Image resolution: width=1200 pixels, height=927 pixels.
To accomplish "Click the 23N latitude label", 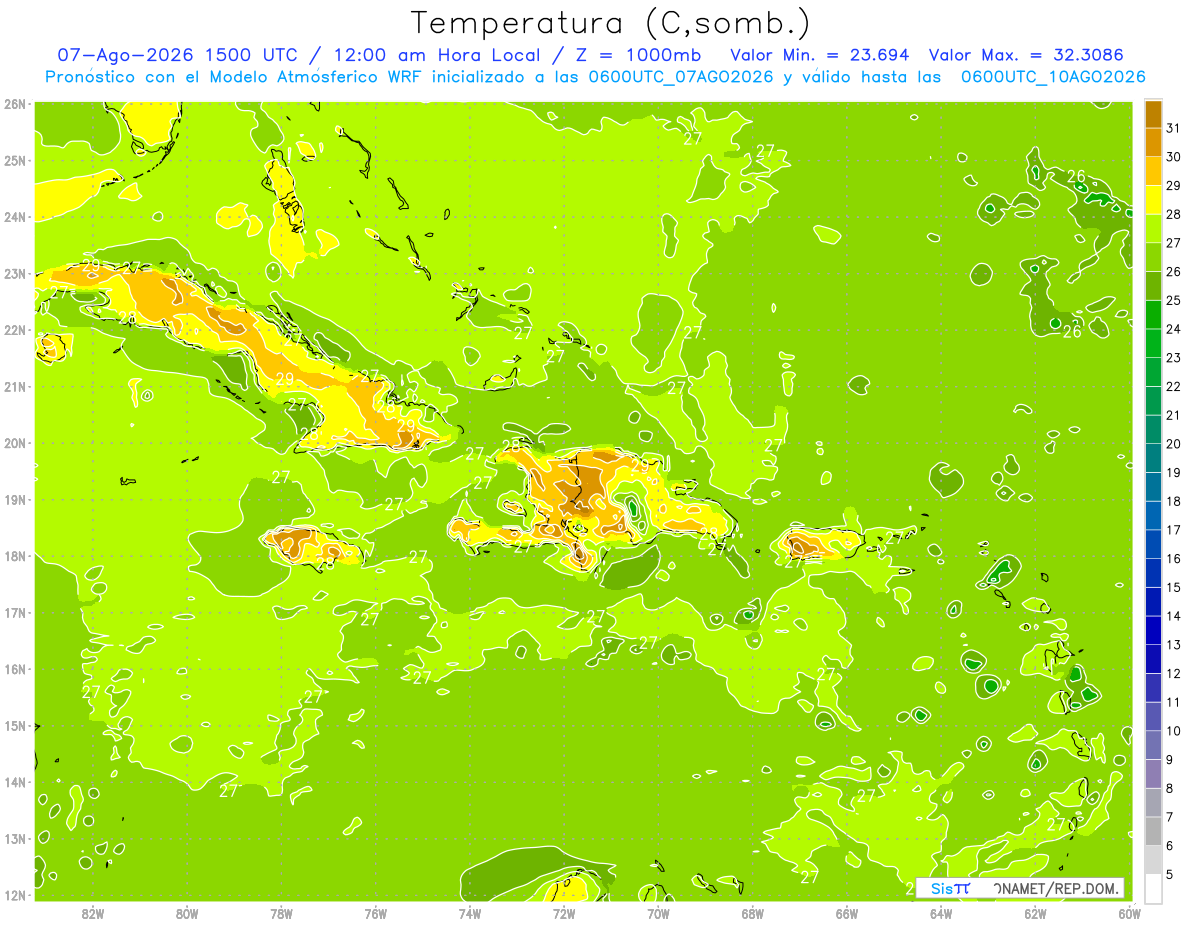I will tap(15, 274).
